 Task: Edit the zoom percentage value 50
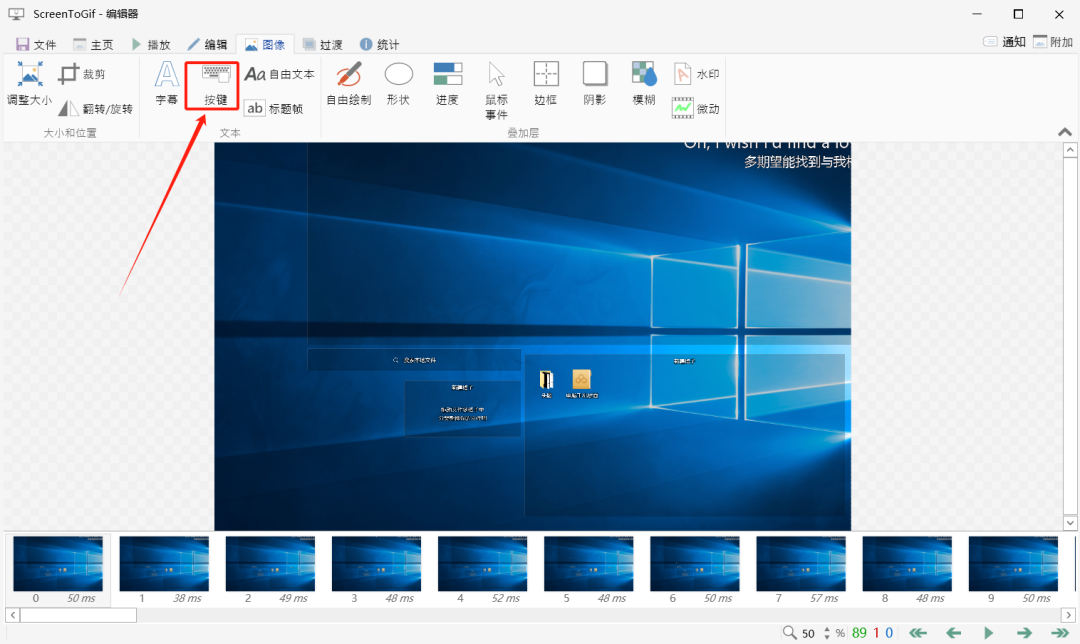pyautogui.click(x=809, y=633)
